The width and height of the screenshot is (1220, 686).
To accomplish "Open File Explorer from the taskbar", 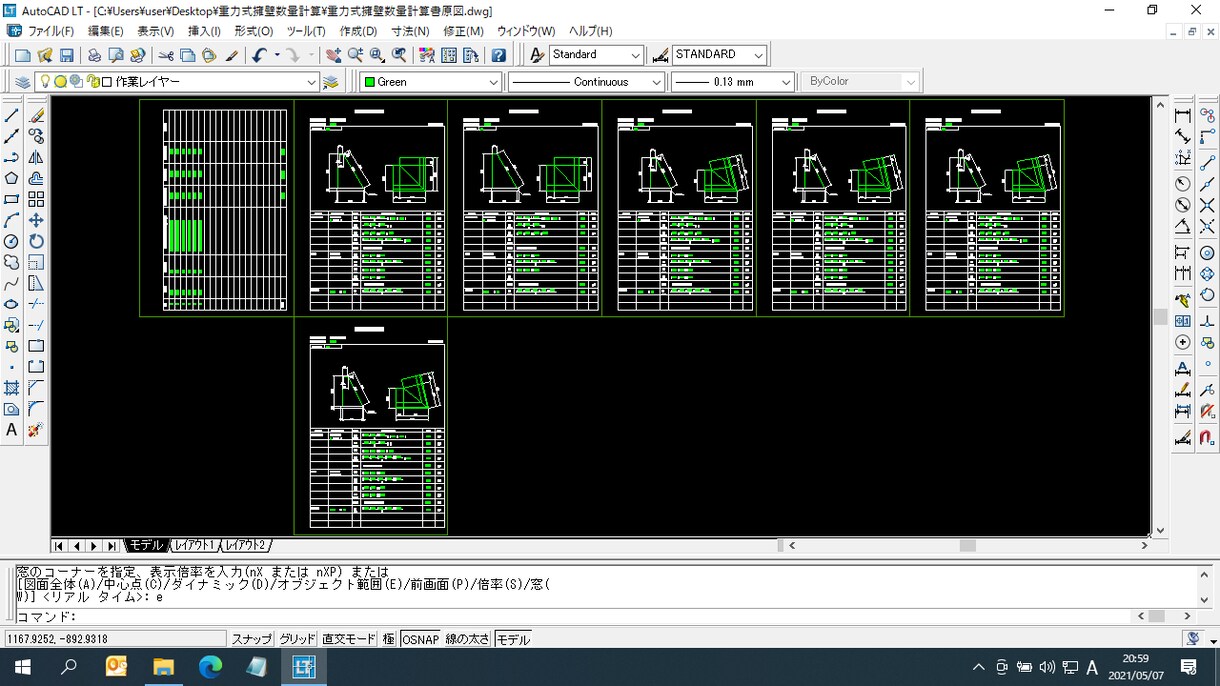I will [x=163, y=667].
